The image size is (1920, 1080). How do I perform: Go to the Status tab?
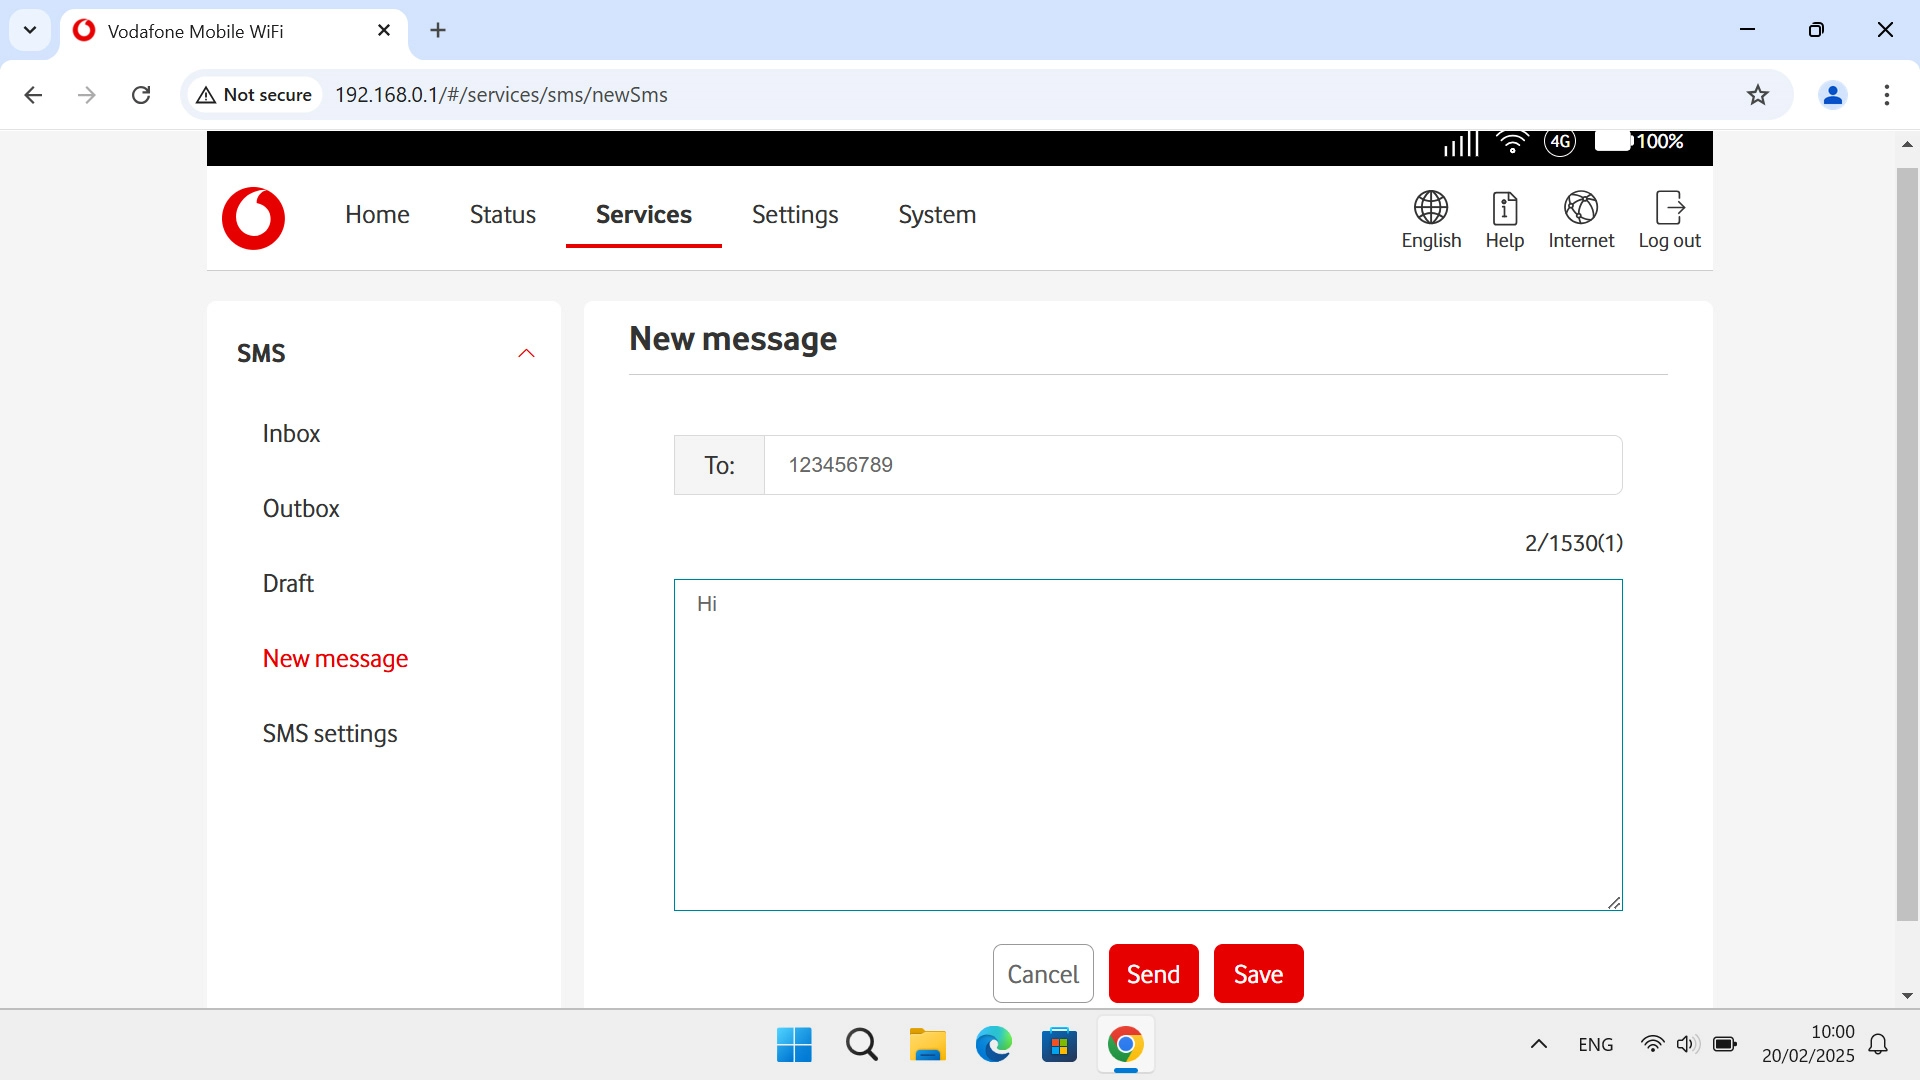pyautogui.click(x=502, y=215)
